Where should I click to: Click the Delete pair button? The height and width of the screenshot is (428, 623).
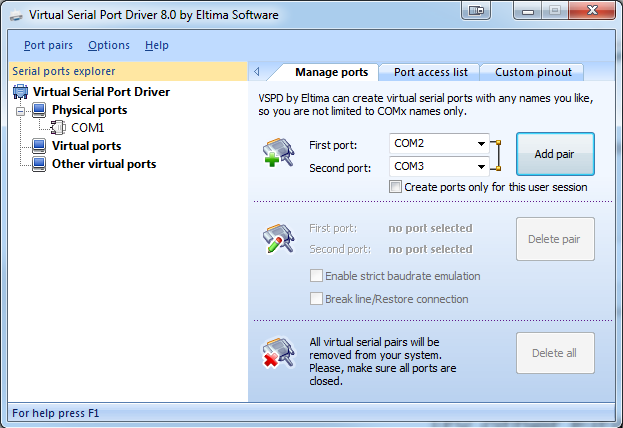(x=555, y=239)
